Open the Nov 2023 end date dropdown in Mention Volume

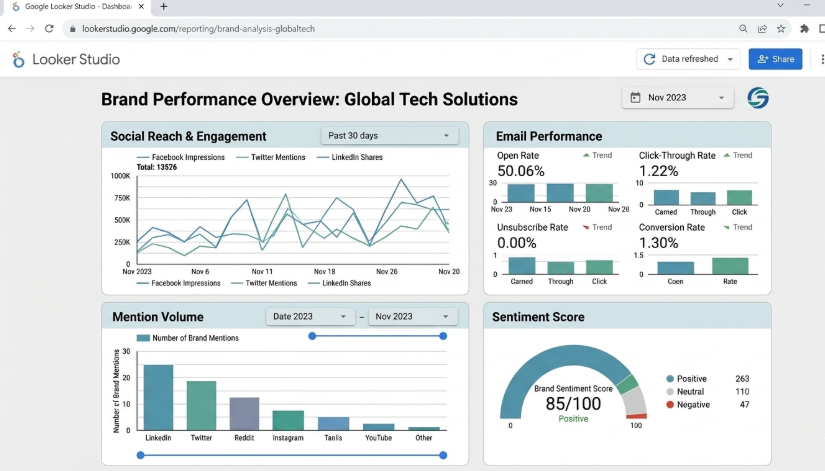[x=412, y=316]
